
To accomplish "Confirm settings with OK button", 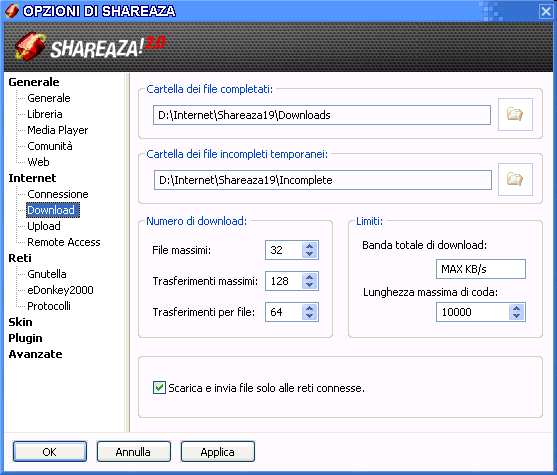I will [x=50, y=452].
